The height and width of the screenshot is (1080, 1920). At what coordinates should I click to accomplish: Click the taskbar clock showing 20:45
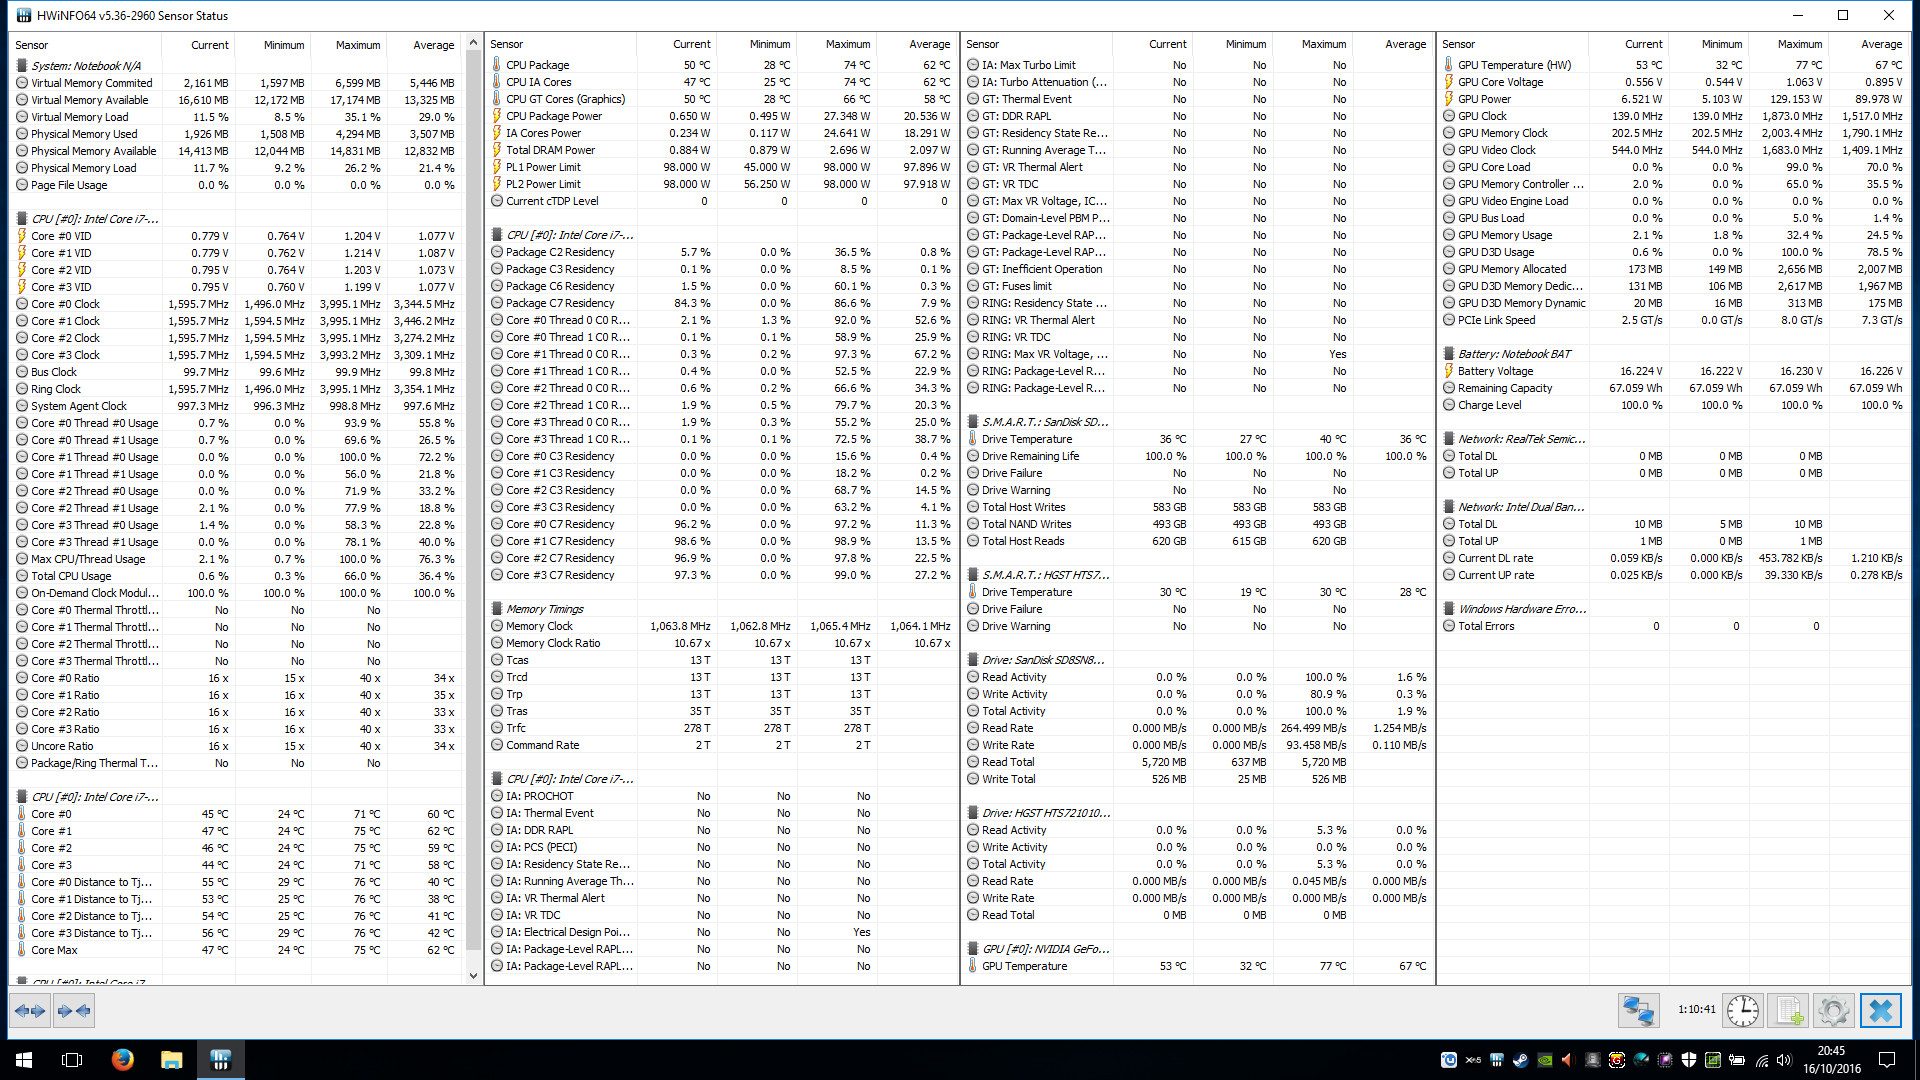point(1831,1059)
